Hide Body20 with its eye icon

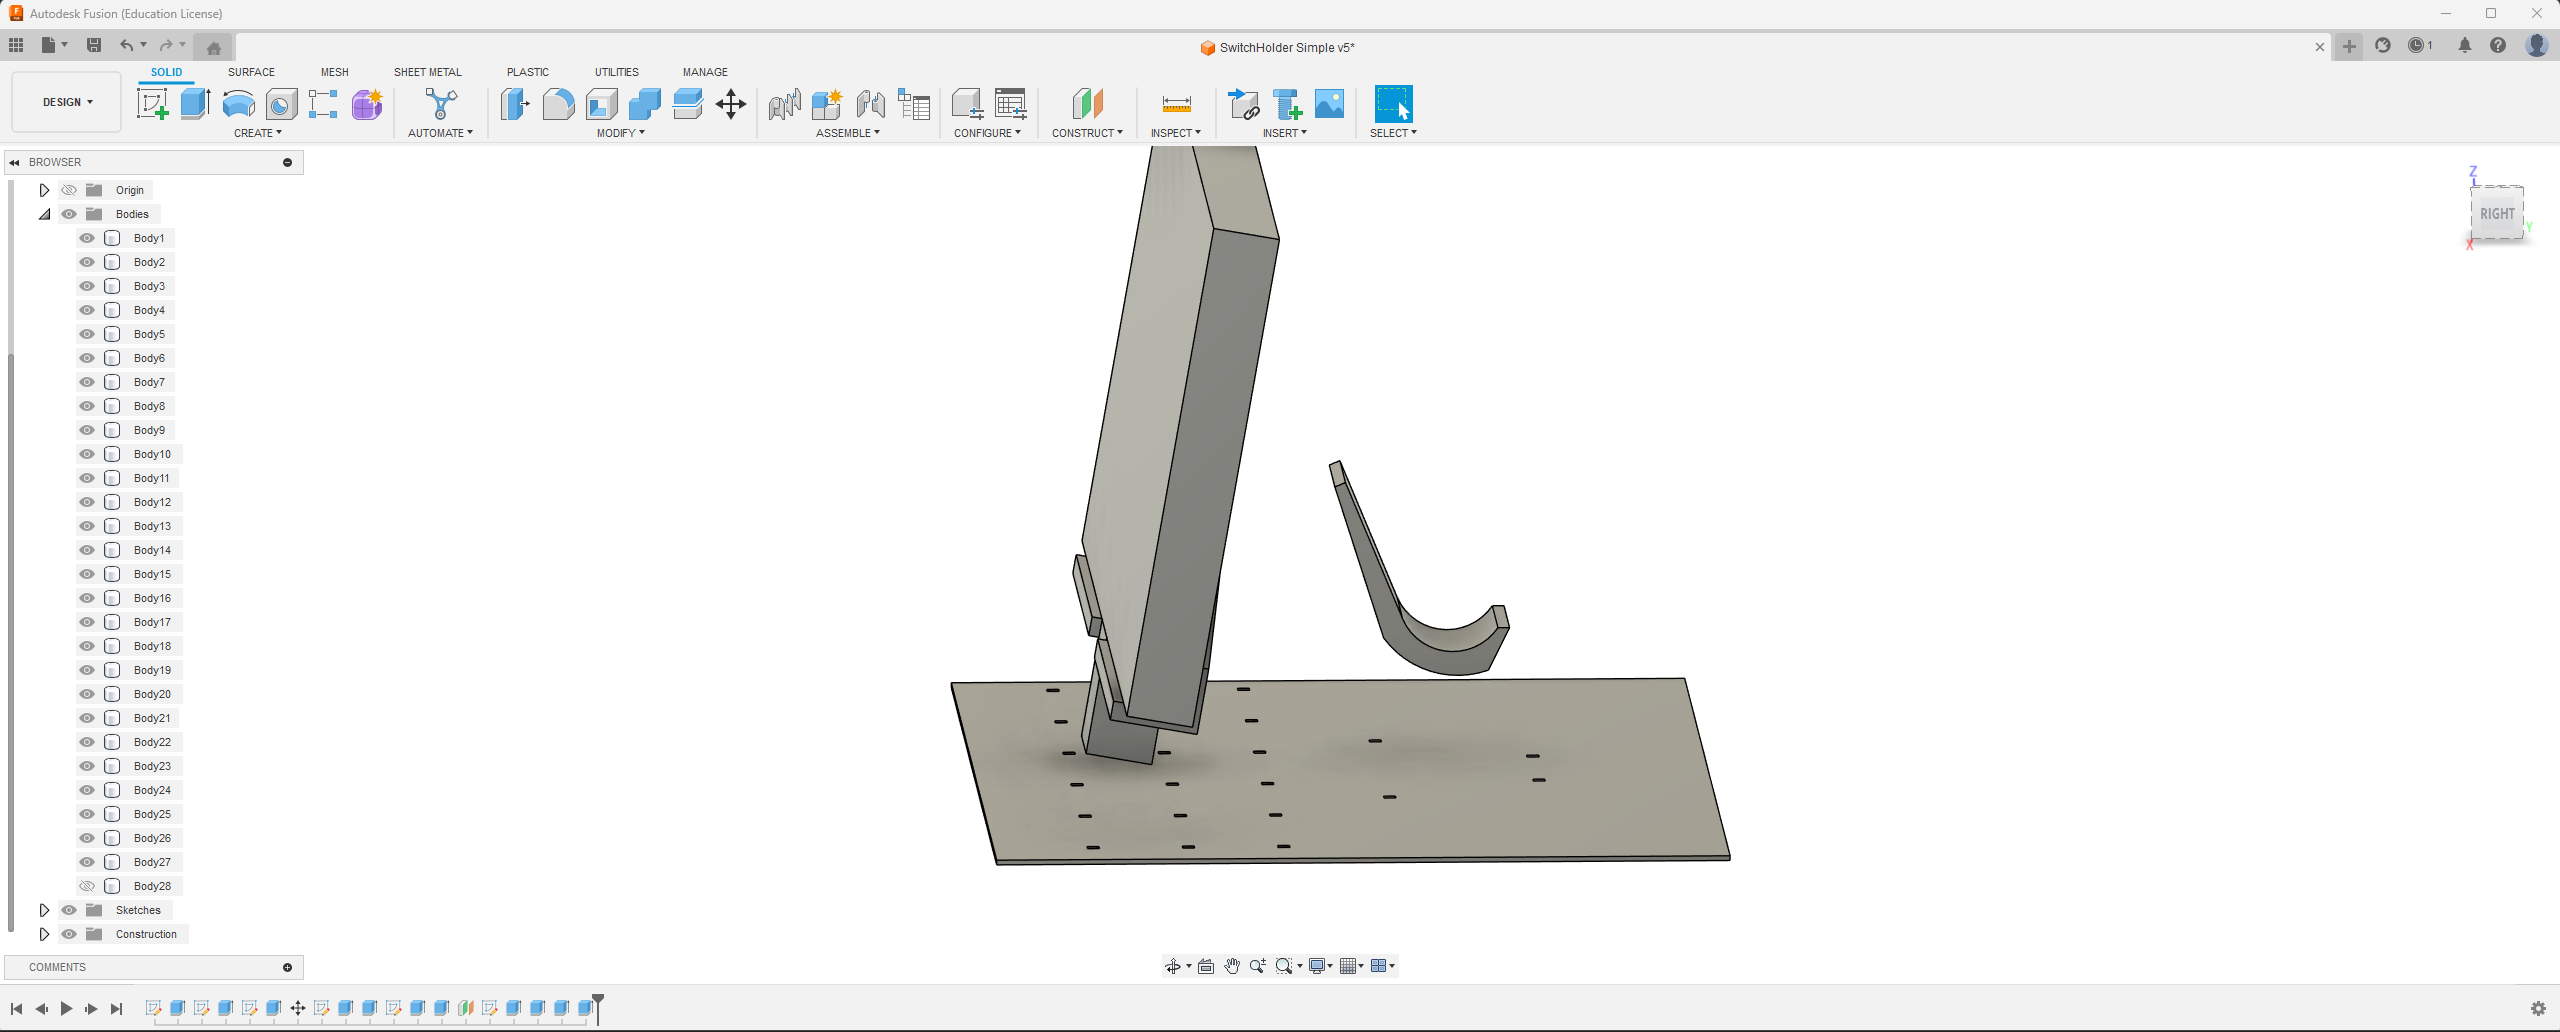(x=87, y=694)
